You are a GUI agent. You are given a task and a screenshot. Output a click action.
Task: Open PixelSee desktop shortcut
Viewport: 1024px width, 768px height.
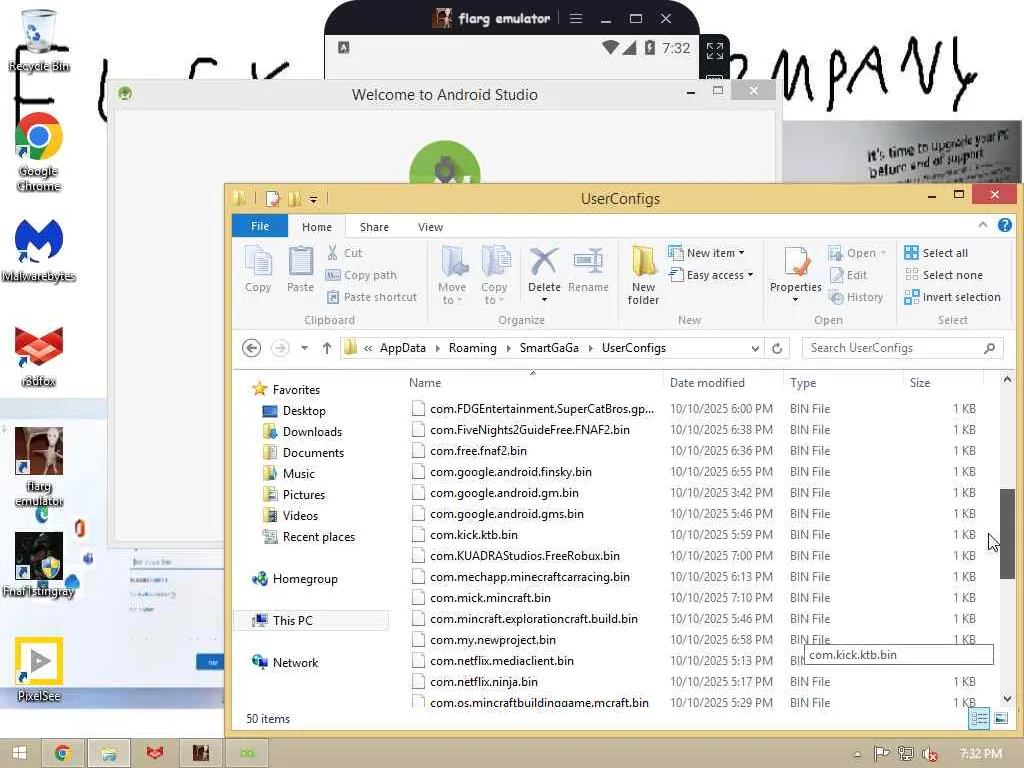(39, 669)
